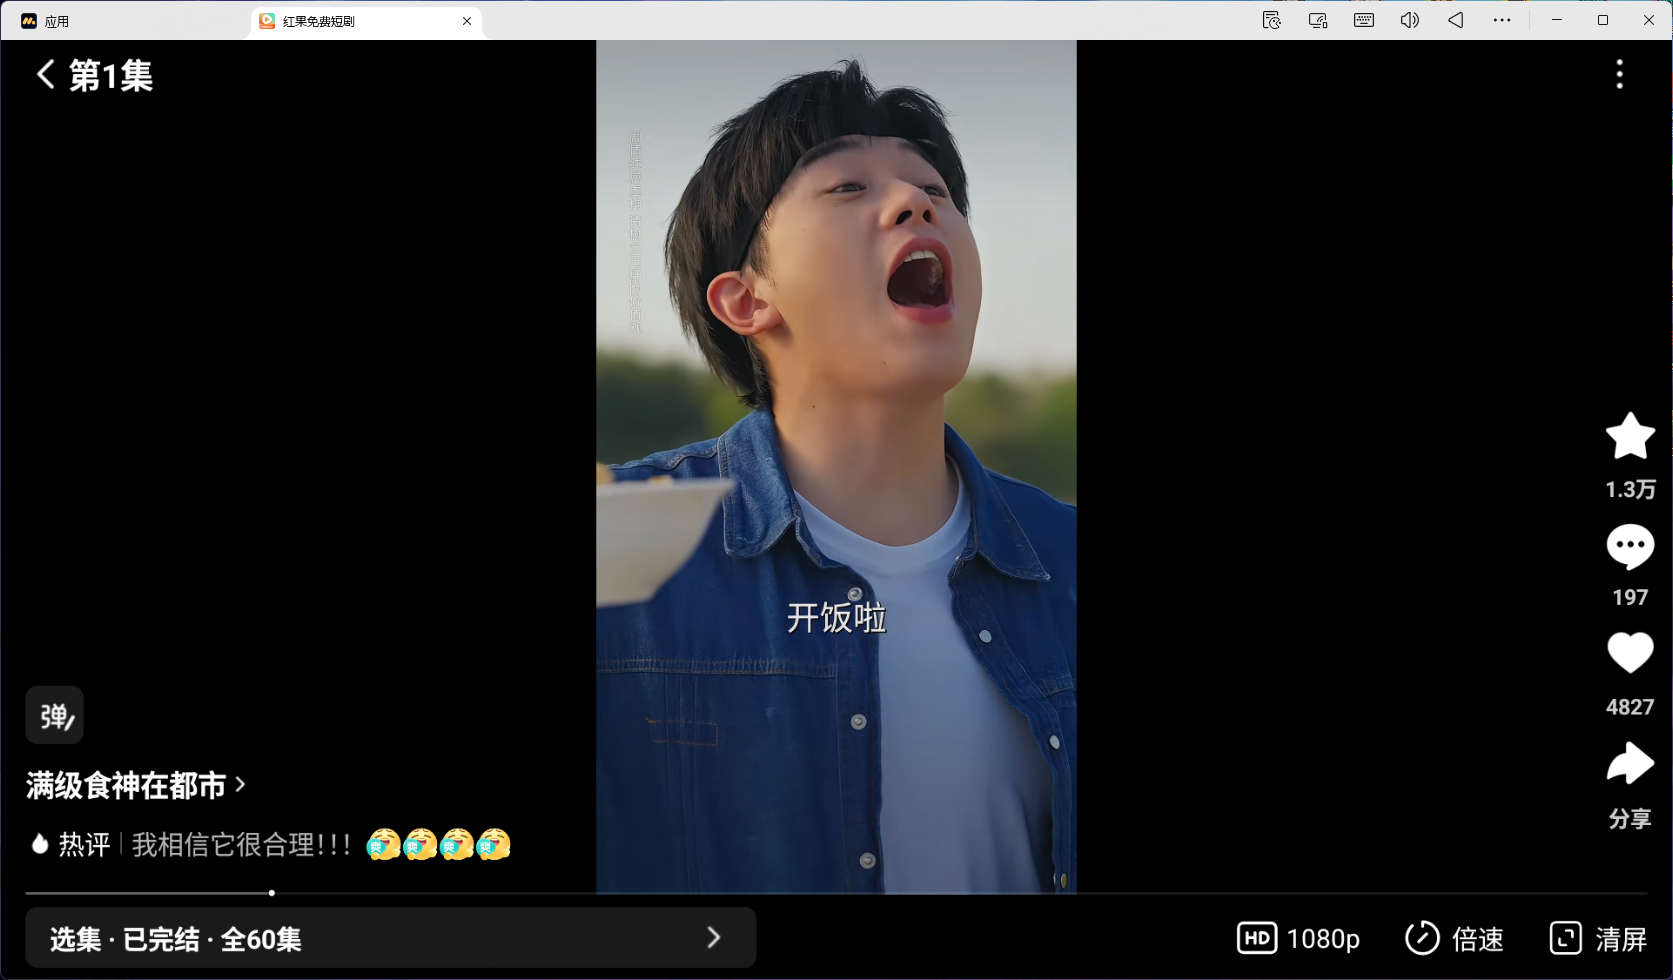
Task: Close the 红果免费短剧 tab
Action: 467,21
